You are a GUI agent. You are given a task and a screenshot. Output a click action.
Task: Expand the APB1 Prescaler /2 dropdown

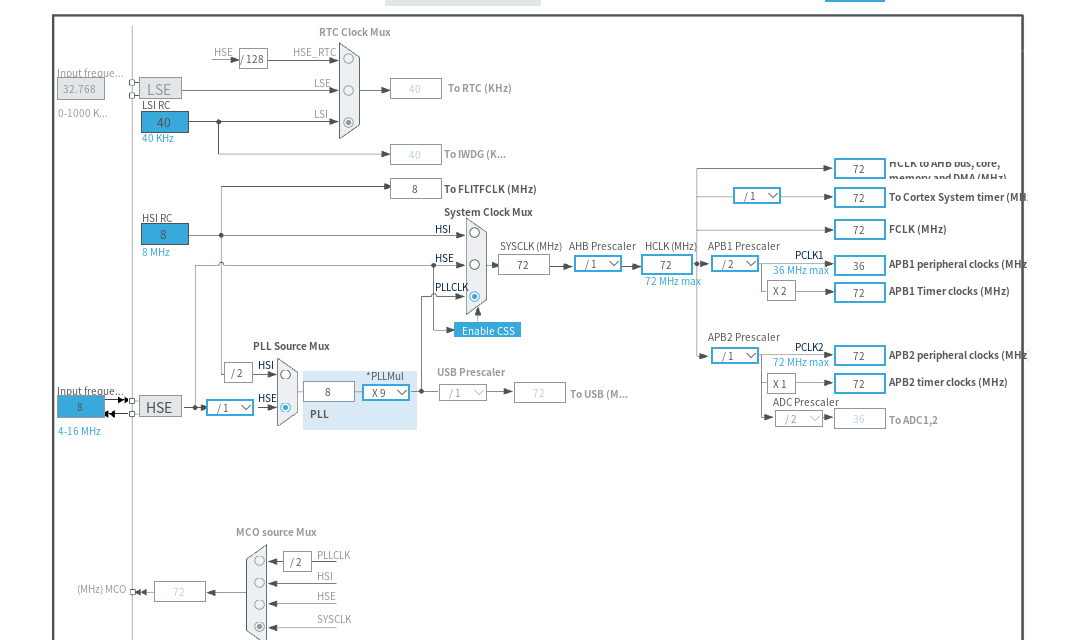click(735, 263)
